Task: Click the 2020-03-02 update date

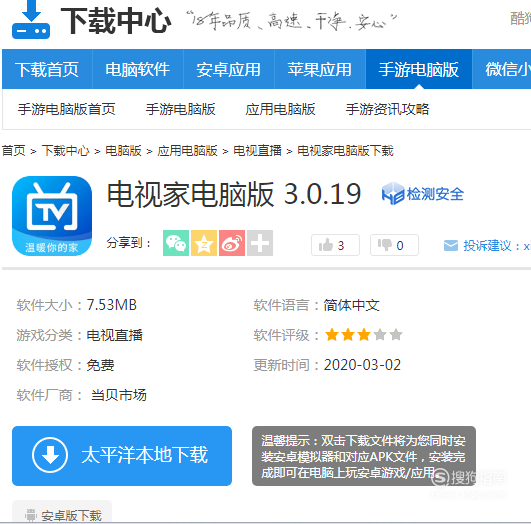Action: pos(362,365)
